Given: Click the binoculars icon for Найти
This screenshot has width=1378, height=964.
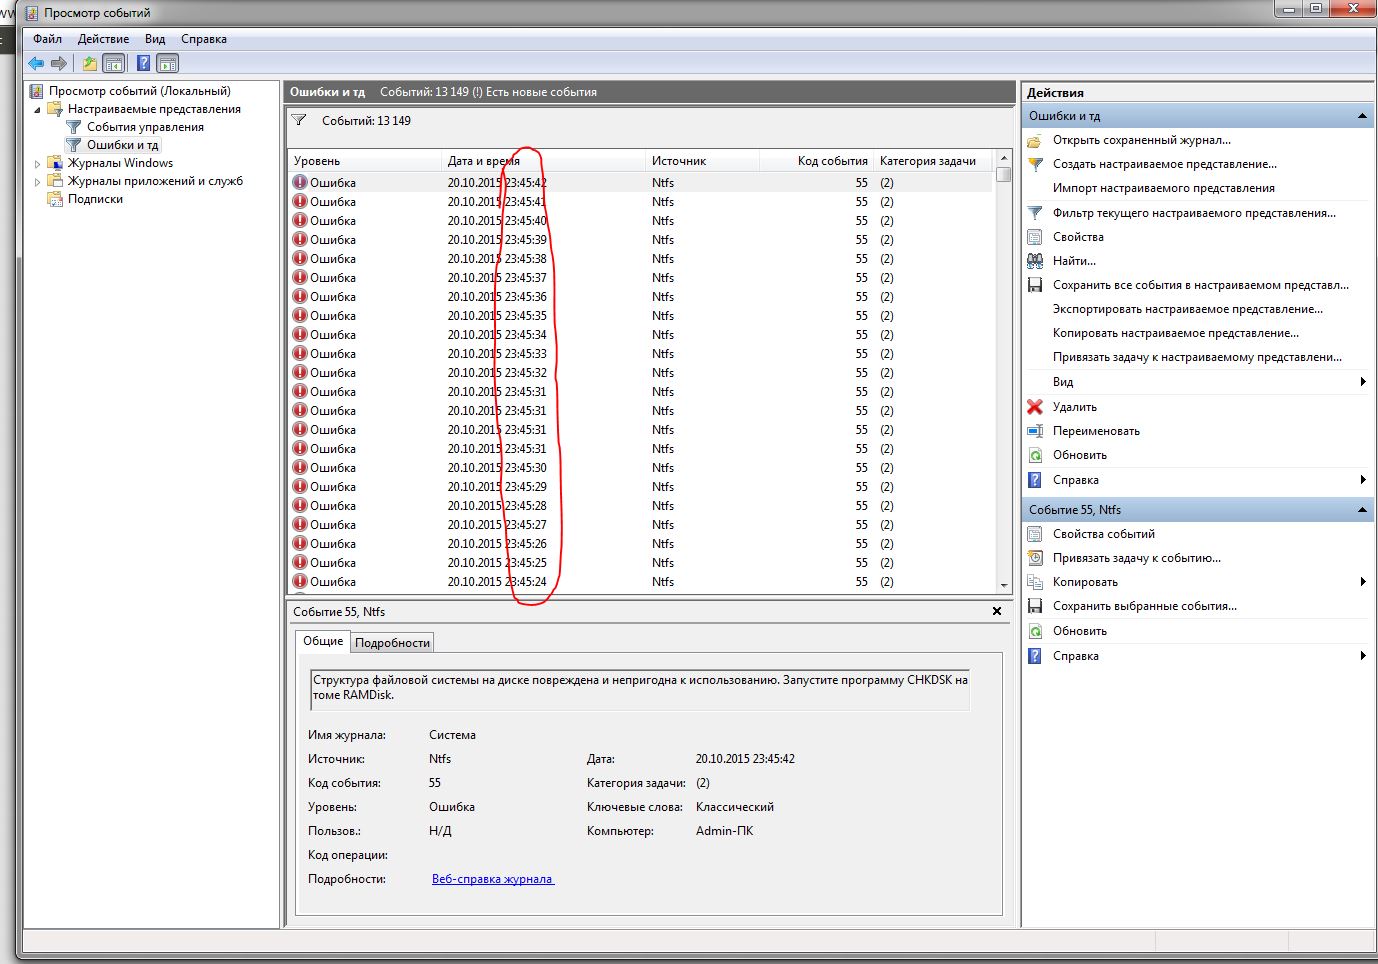Looking at the screenshot, I should point(1035,261).
